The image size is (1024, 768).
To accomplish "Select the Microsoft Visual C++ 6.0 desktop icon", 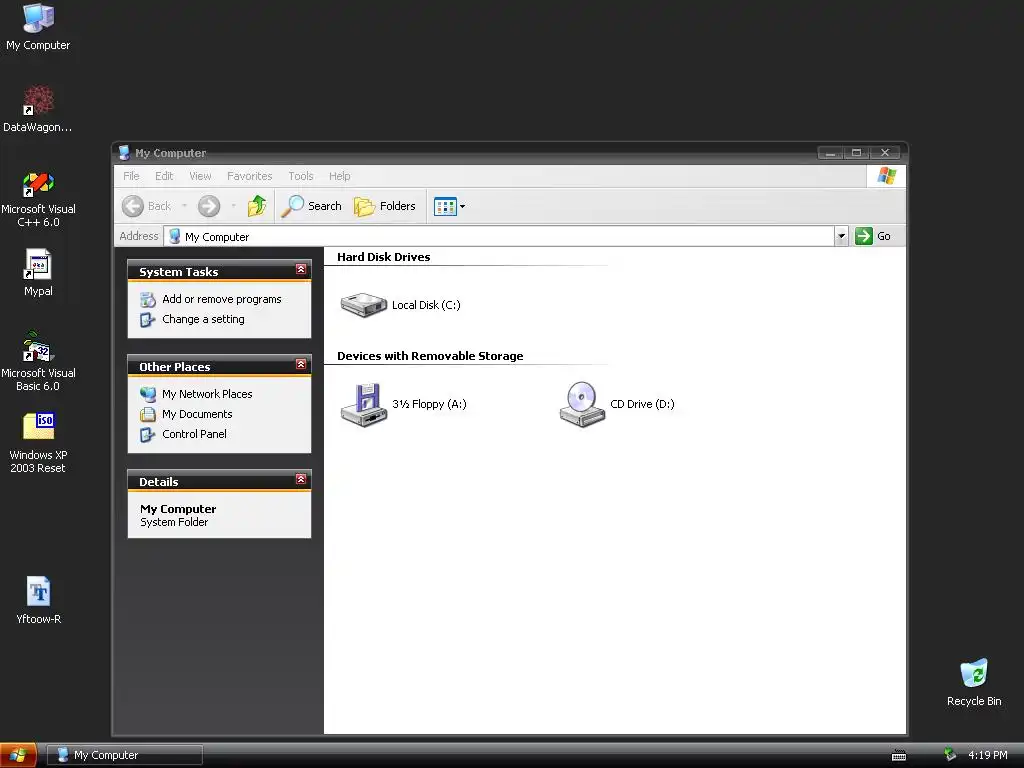I will 38,199.
